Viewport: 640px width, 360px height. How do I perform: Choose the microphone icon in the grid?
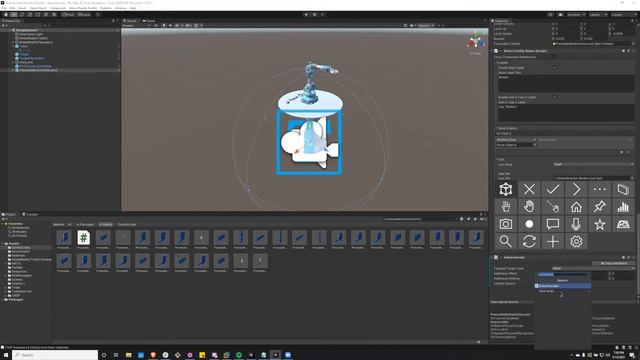point(576,224)
